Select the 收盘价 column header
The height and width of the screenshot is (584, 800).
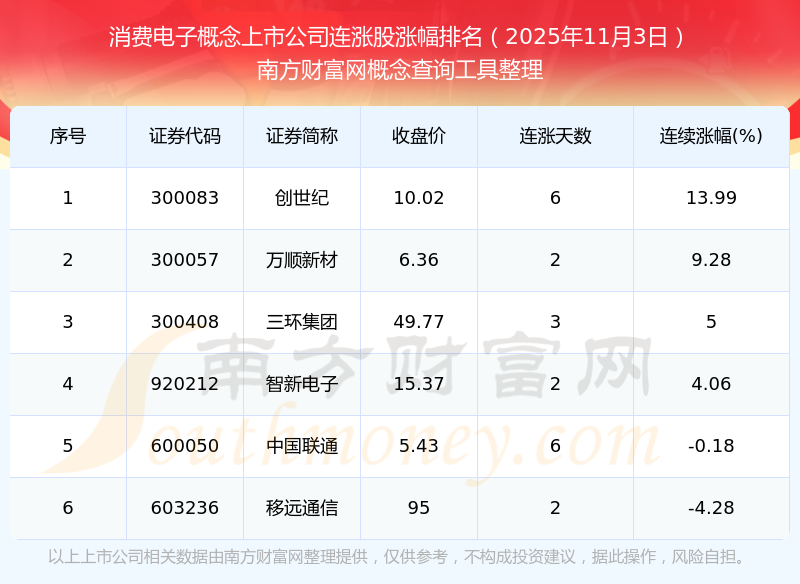419,136
